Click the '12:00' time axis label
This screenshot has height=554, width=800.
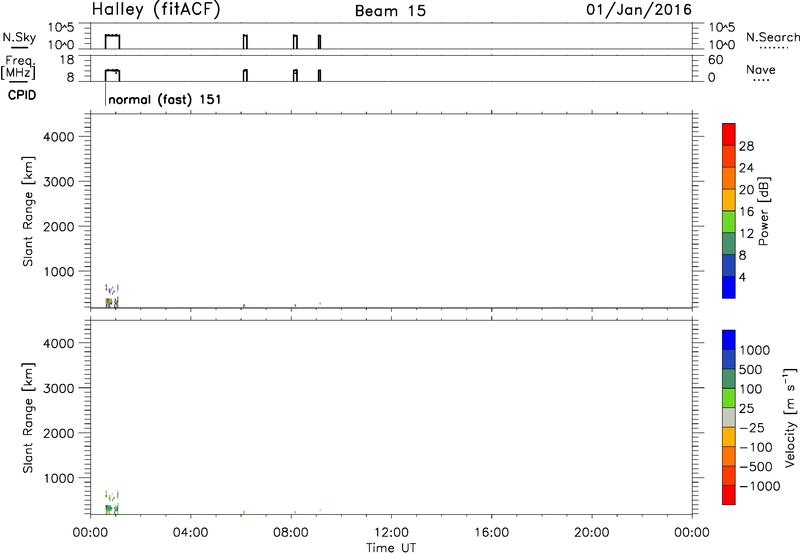(x=391, y=533)
